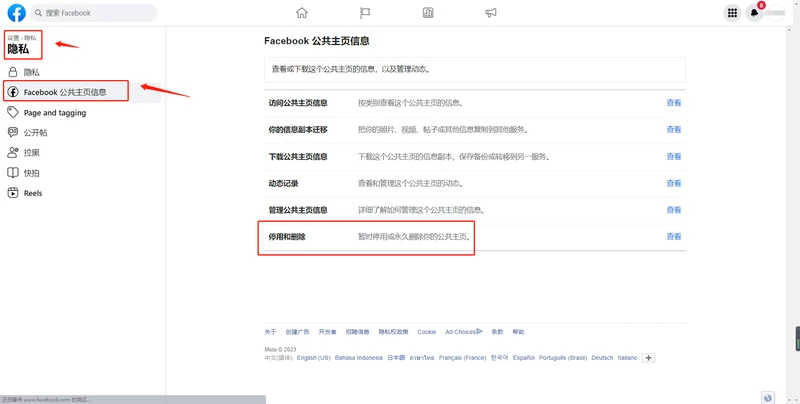800x404 pixels.
Task: Switch language to Italiano
Action: 627,358
